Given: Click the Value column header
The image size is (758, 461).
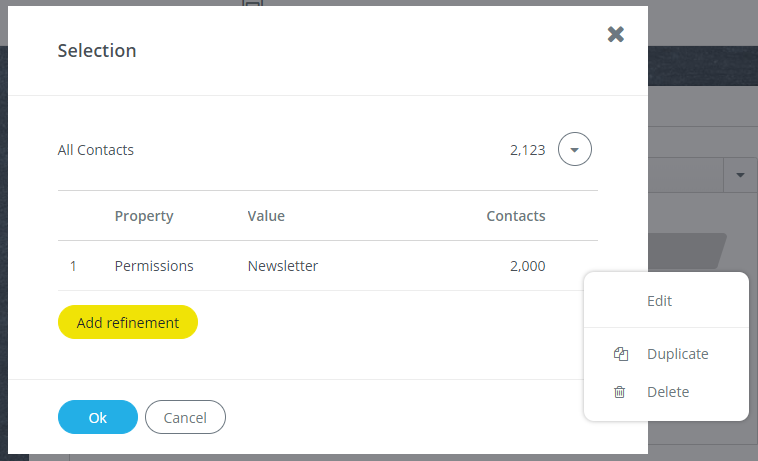Looking at the screenshot, I should pos(266,216).
